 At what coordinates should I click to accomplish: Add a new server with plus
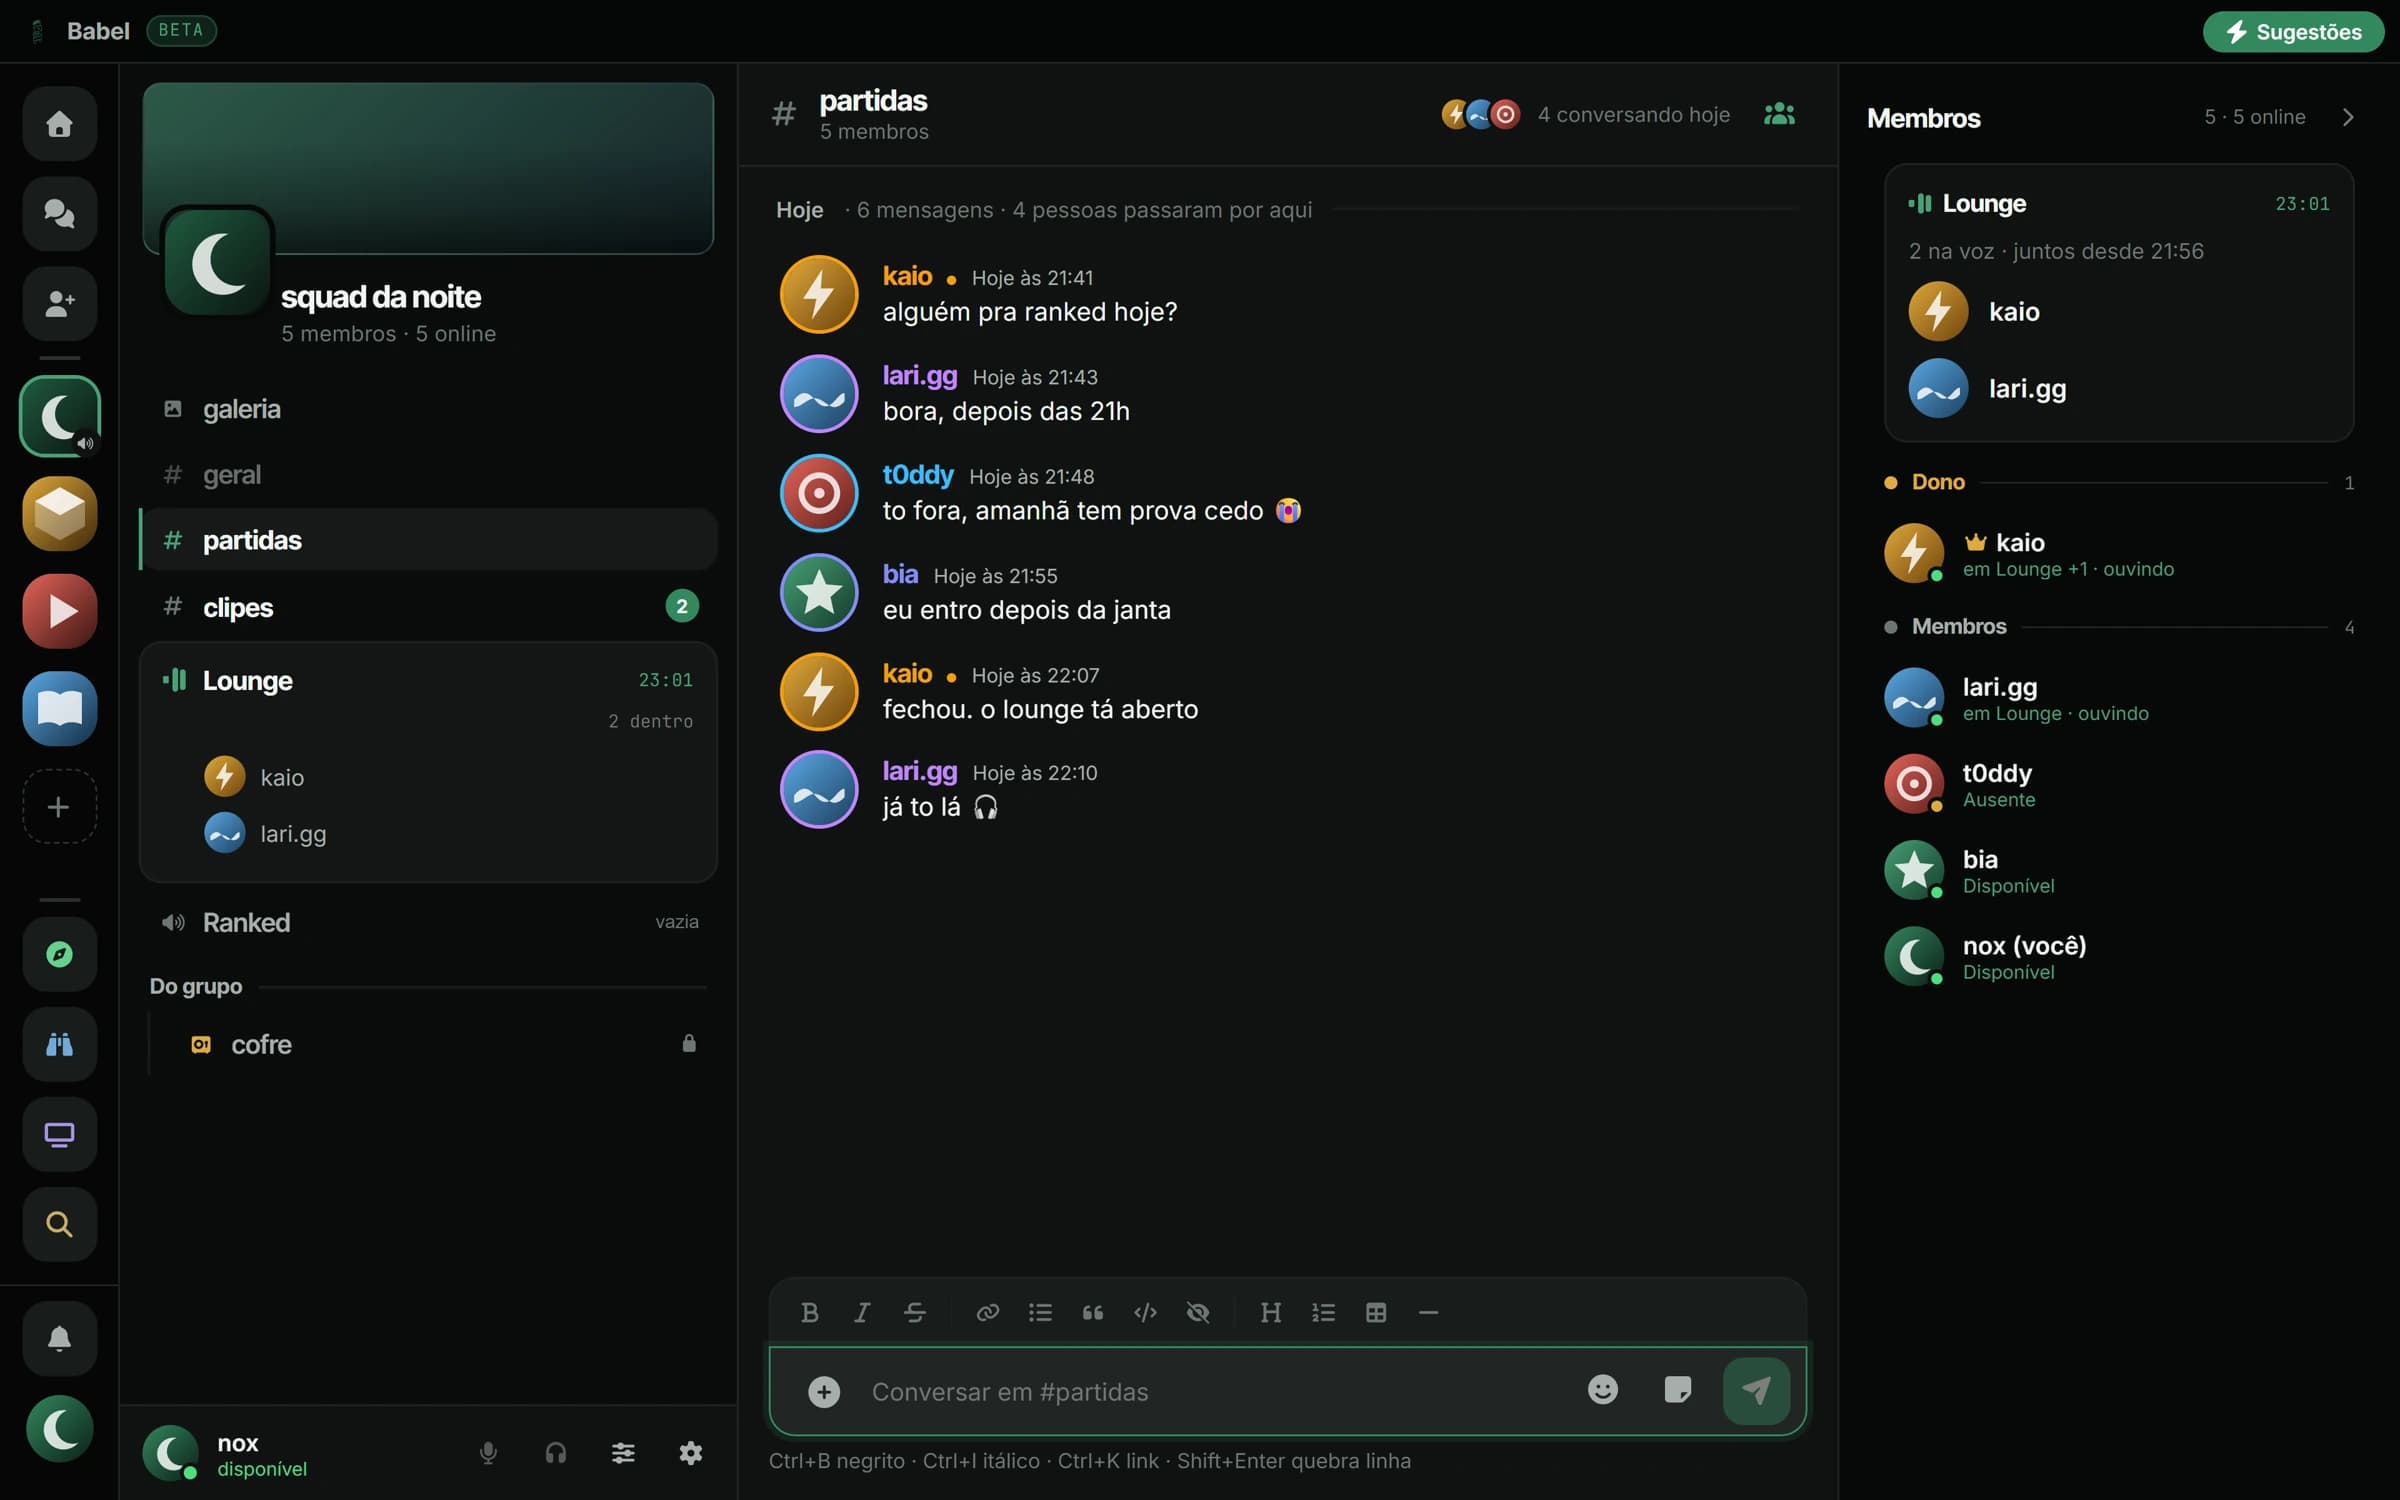click(x=59, y=806)
